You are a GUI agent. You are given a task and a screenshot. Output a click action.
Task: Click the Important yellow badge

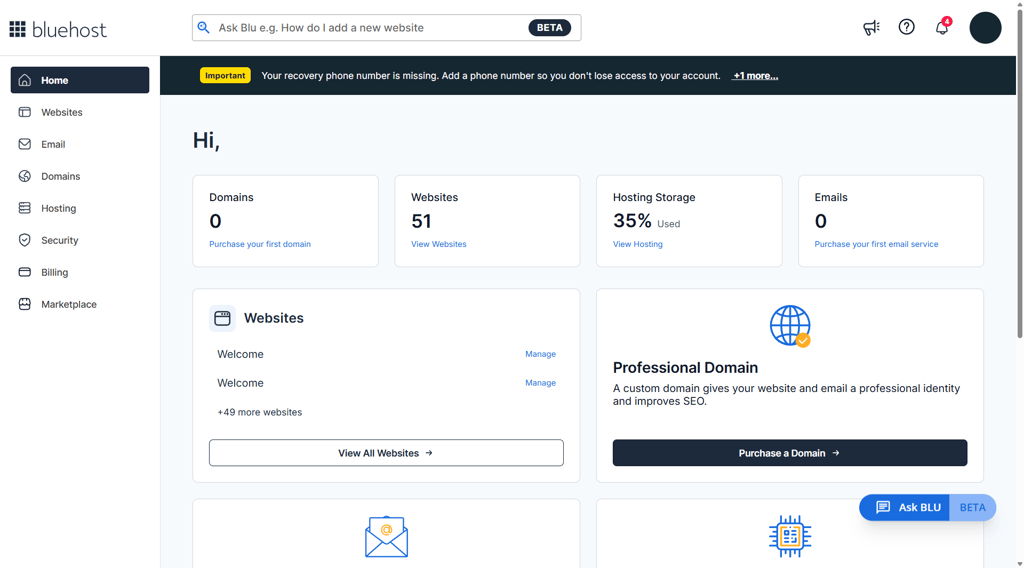225,76
